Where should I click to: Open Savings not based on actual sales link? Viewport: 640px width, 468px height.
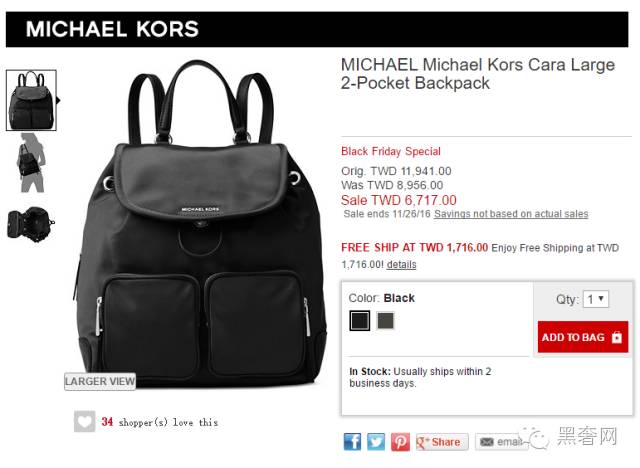click(511, 214)
